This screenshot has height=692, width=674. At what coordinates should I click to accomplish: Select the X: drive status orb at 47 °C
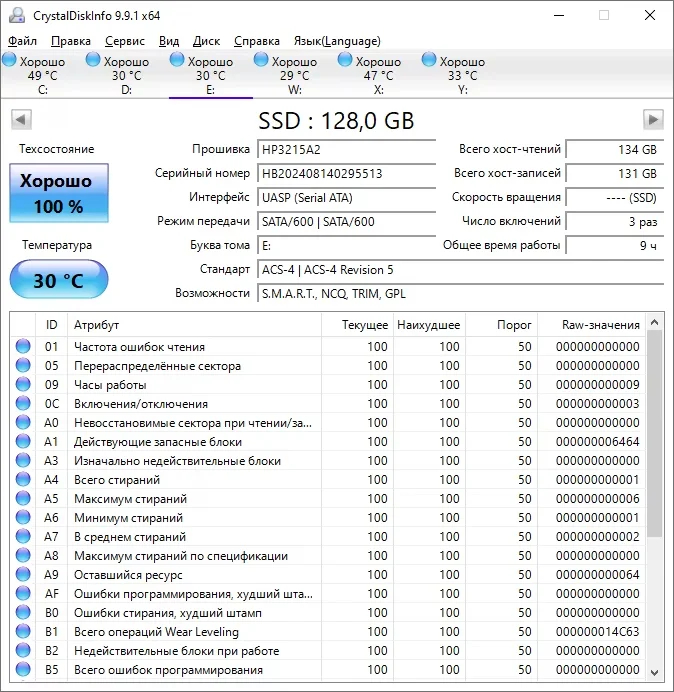[345, 60]
